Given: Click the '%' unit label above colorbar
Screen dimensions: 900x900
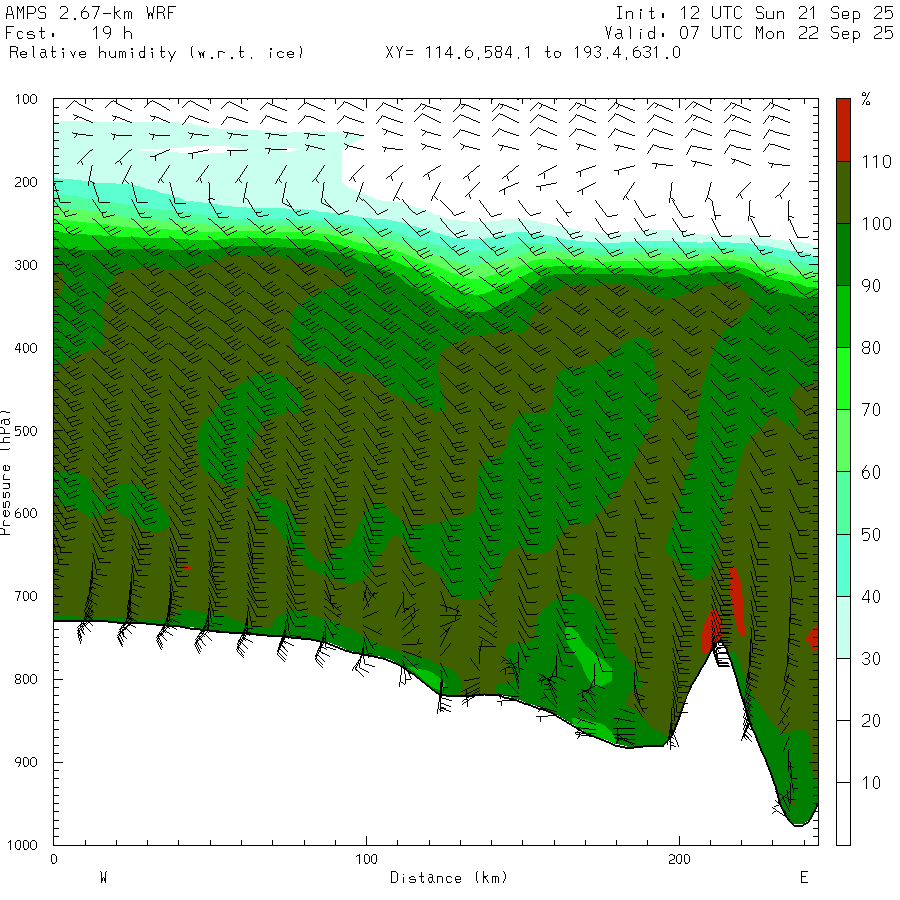Looking at the screenshot, I should (x=866, y=99).
